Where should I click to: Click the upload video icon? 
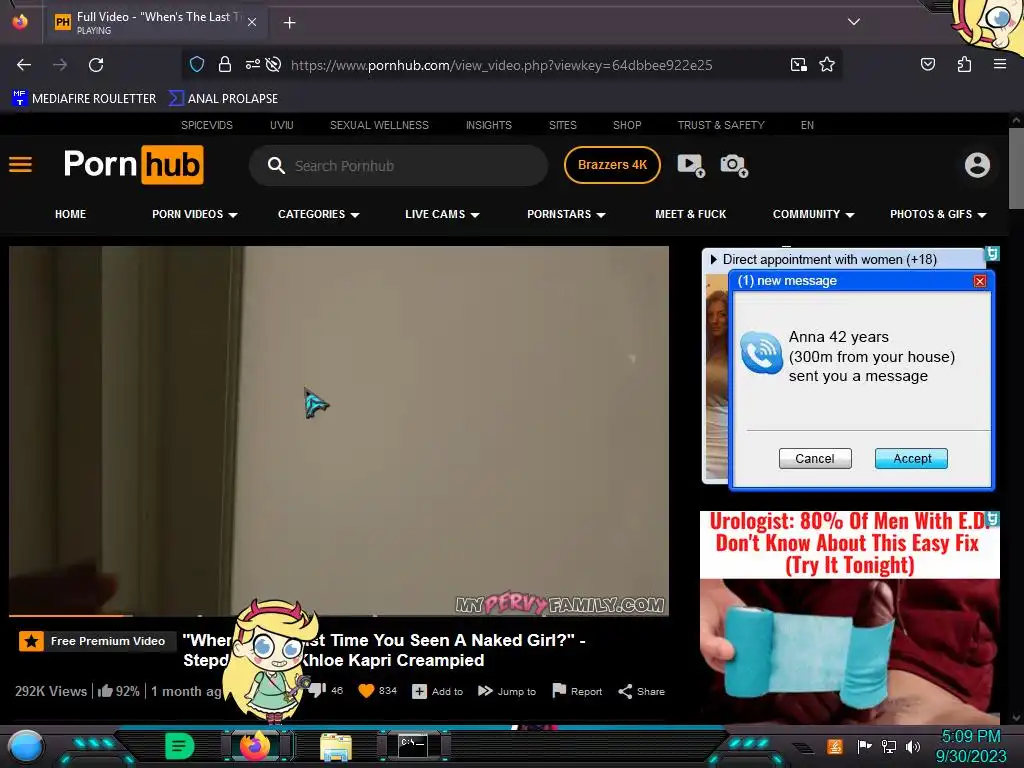(x=691, y=165)
